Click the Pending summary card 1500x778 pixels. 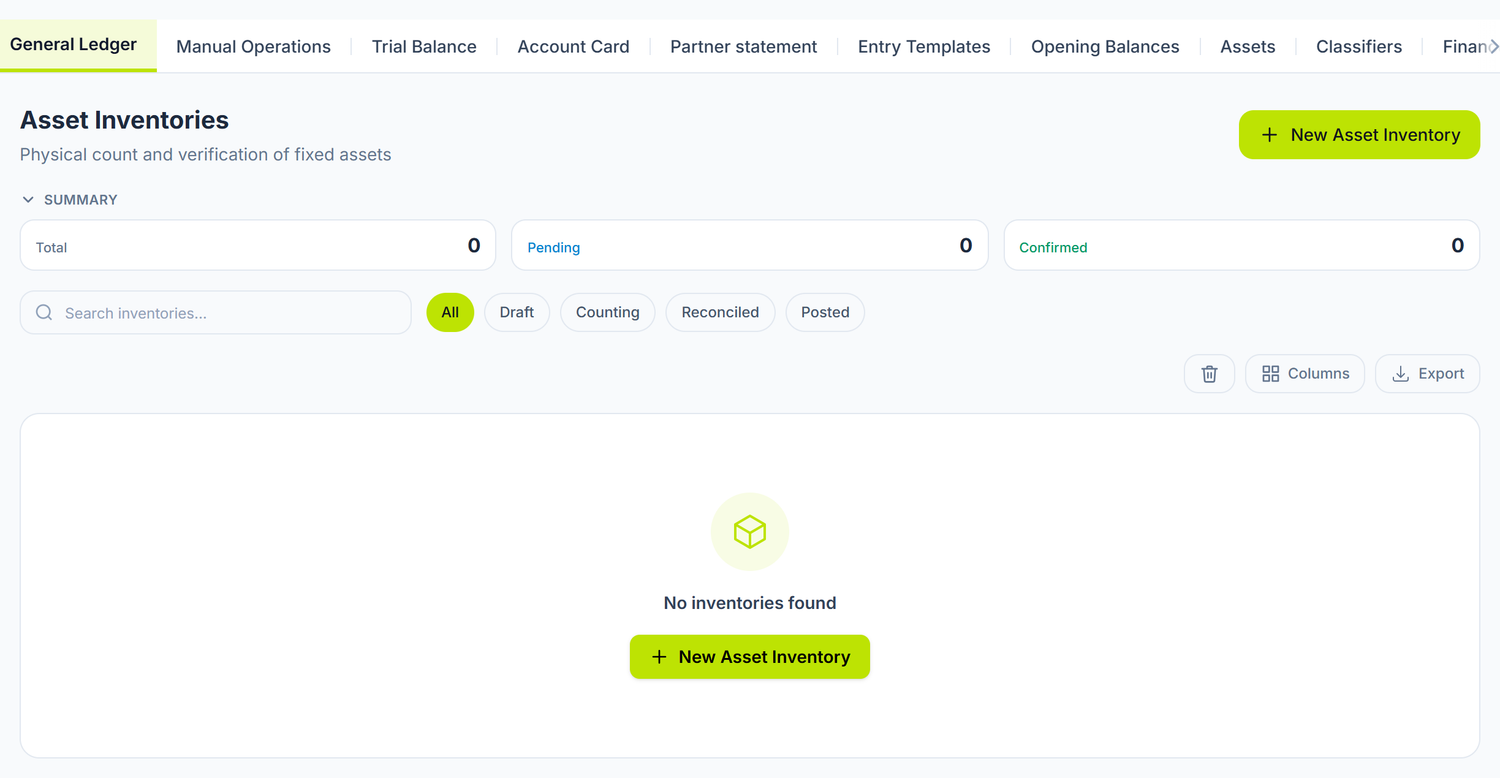click(x=750, y=246)
